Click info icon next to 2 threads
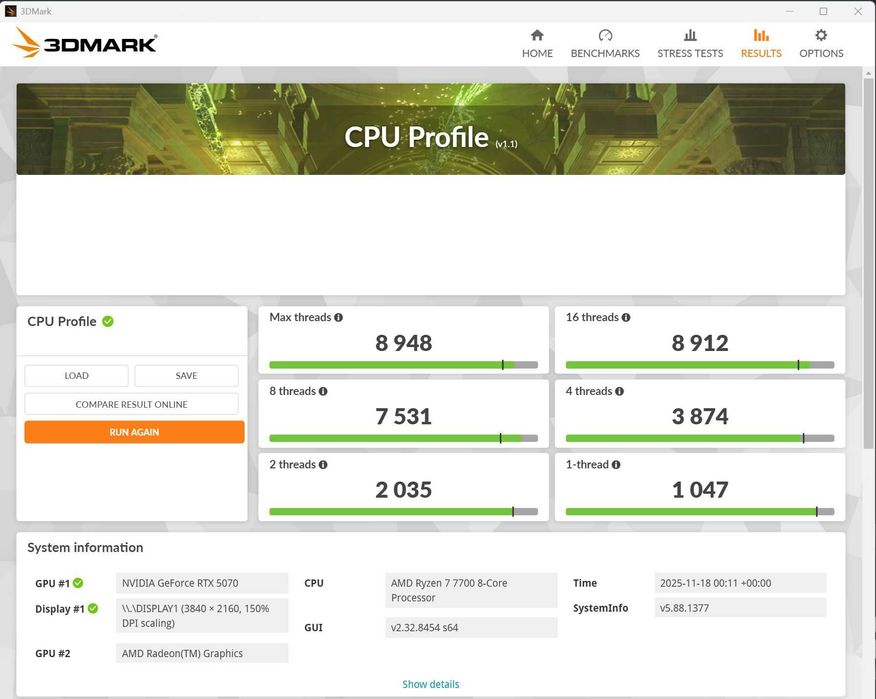Screen dimensions: 876x699 (323, 464)
